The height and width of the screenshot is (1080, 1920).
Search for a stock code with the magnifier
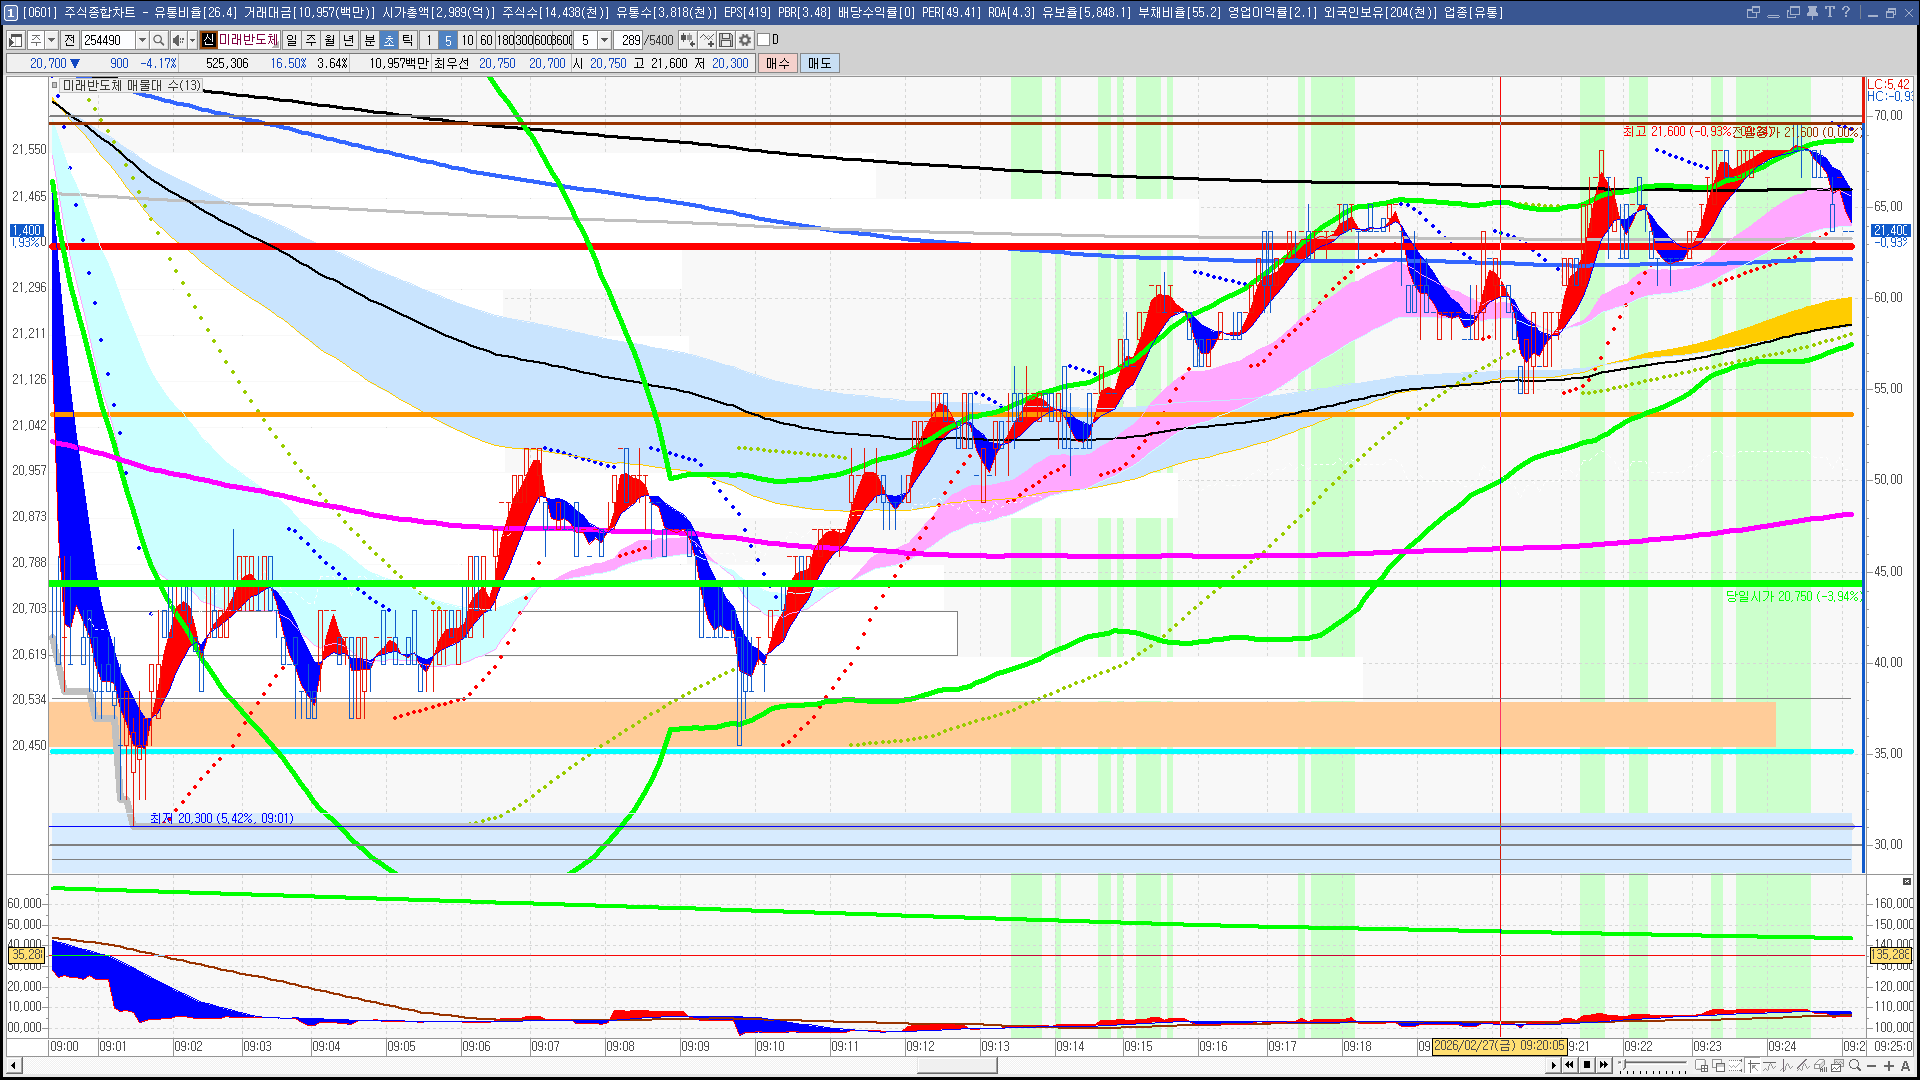pos(158,40)
